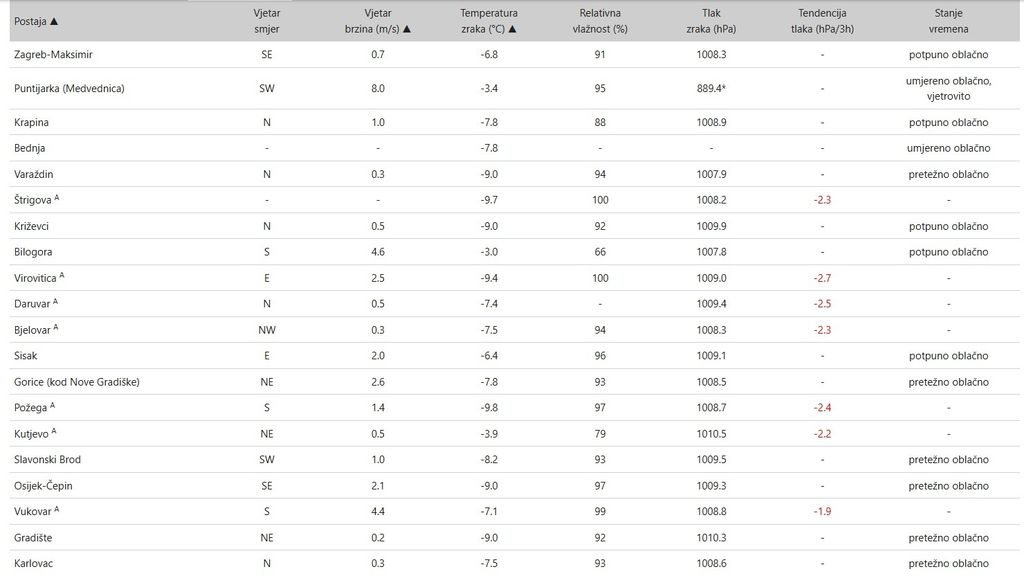Select the Karlovac station row
Viewport: 1024px width, 576px height.
pyautogui.click(x=34, y=564)
